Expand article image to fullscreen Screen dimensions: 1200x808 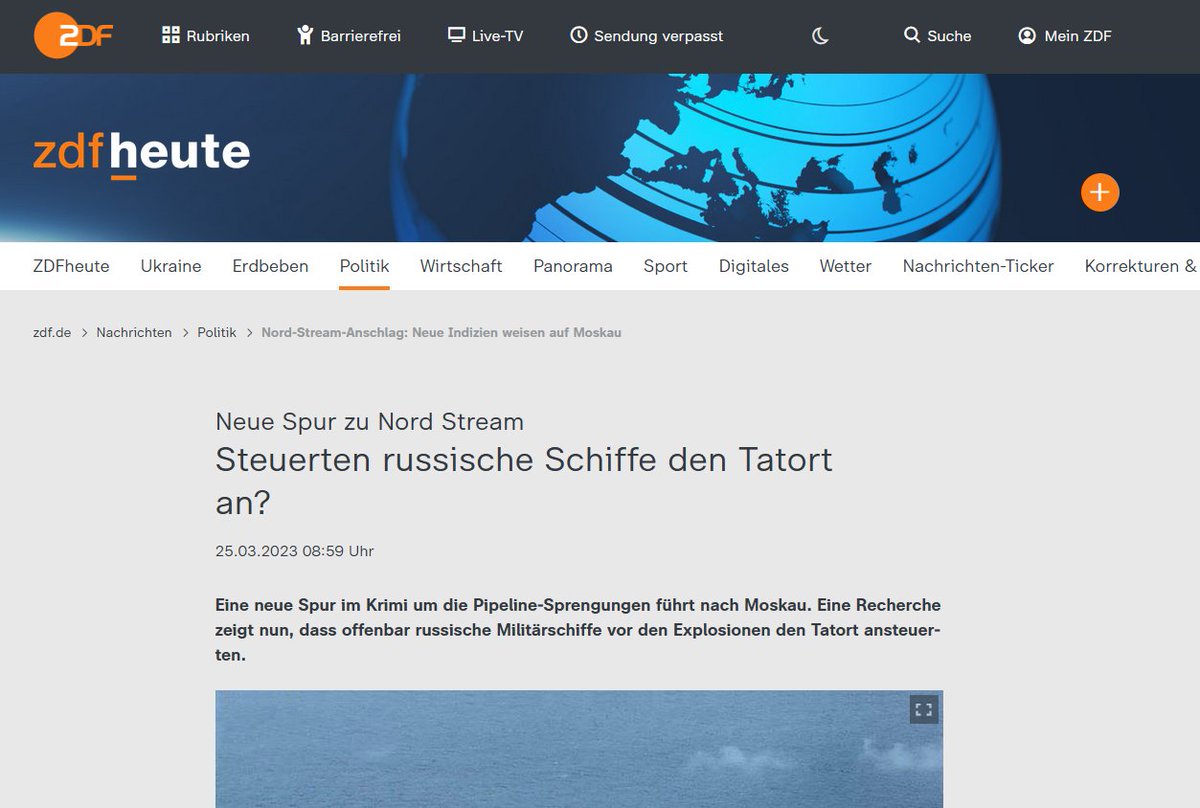(x=924, y=710)
